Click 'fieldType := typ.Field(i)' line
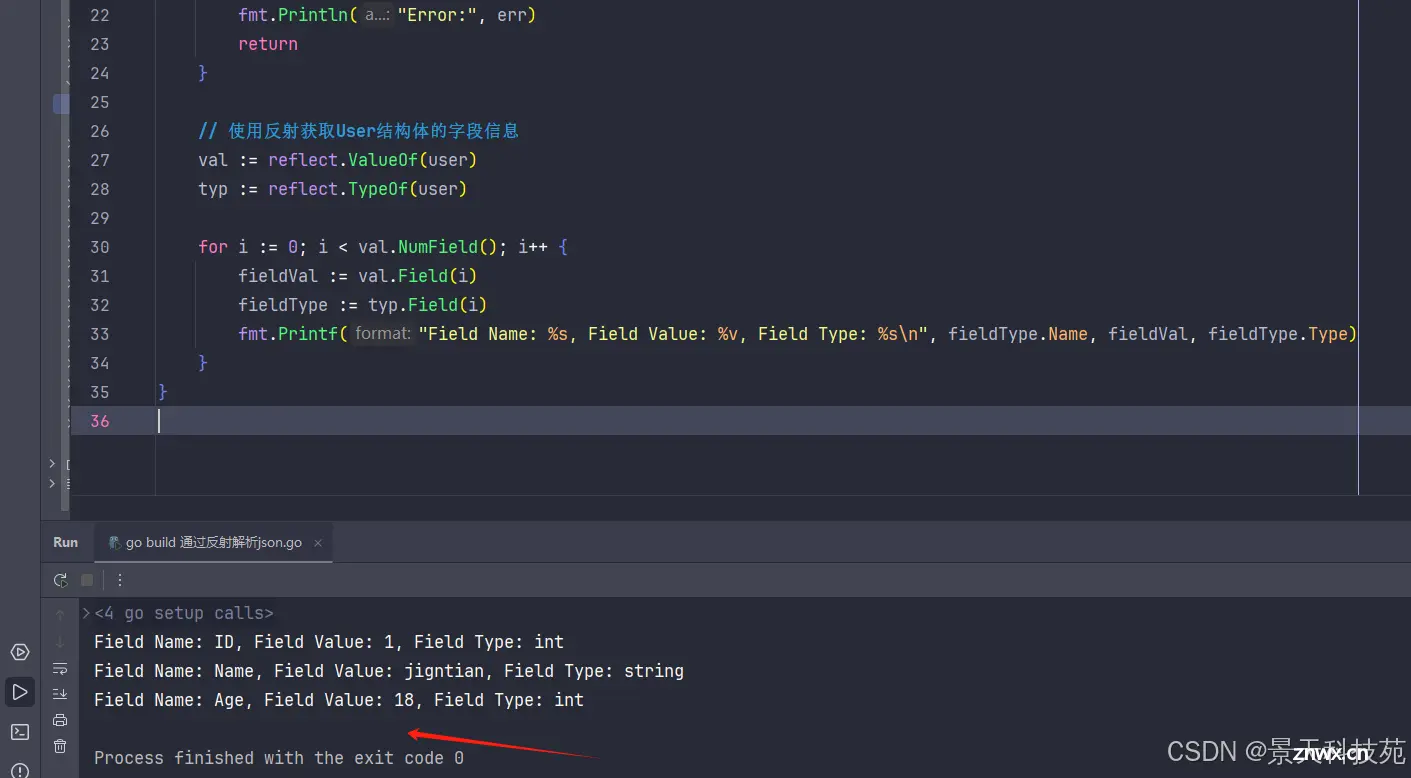1411x778 pixels. (x=363, y=305)
